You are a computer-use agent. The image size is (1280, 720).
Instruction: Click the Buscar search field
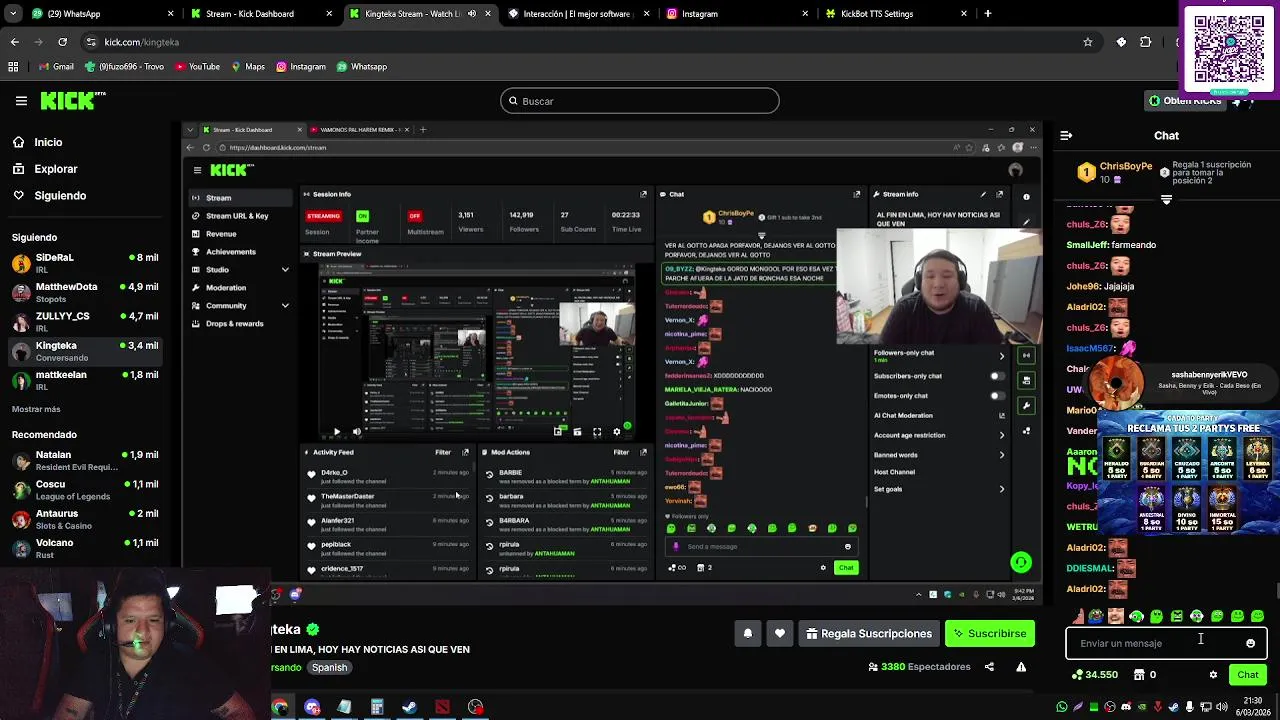coord(640,101)
